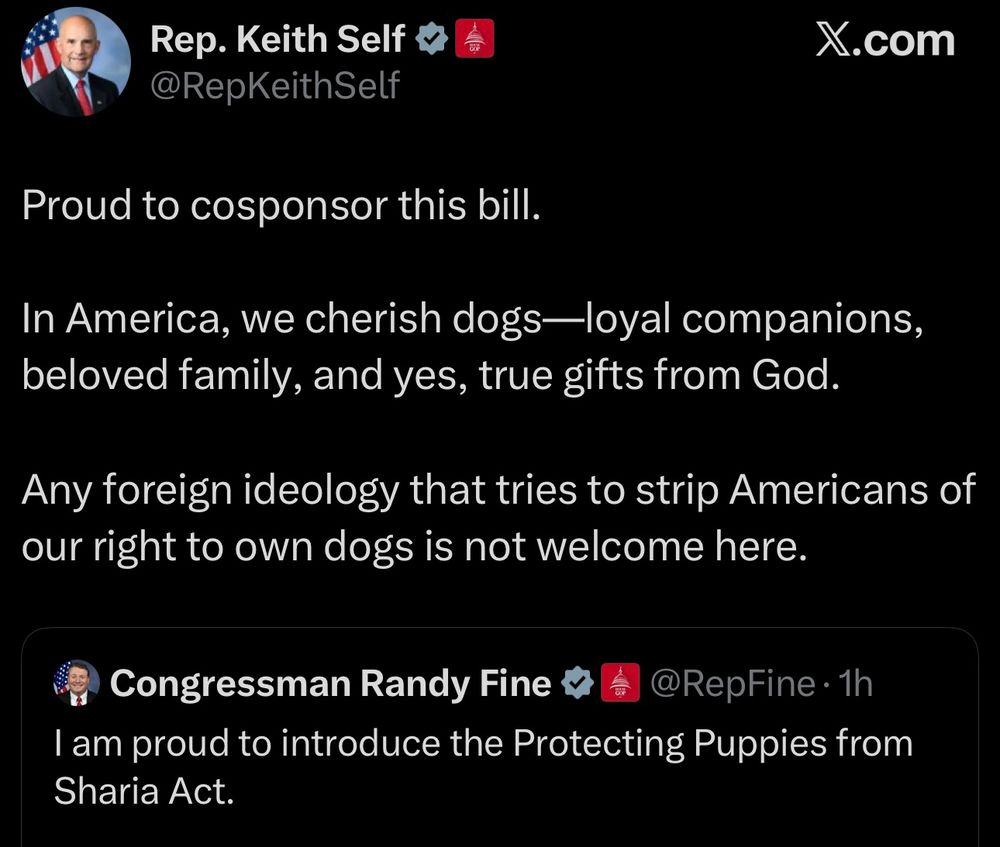Click the 'com' text of the X.com watermark
1000x847 pixels.
pos(912,41)
